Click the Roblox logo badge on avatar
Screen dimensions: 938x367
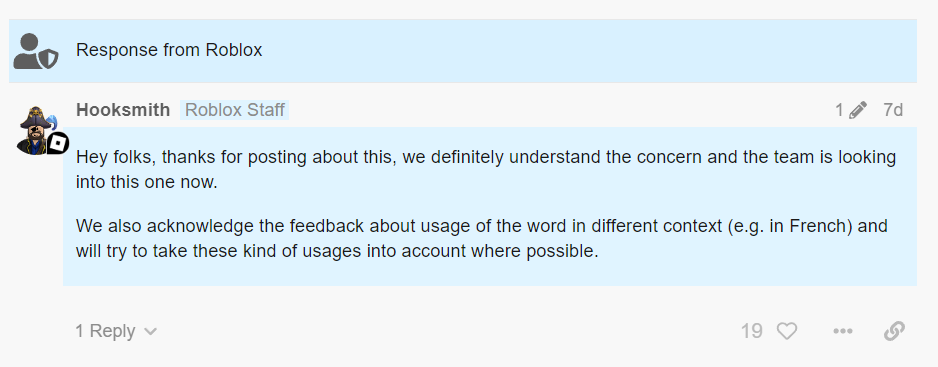click(x=58, y=144)
